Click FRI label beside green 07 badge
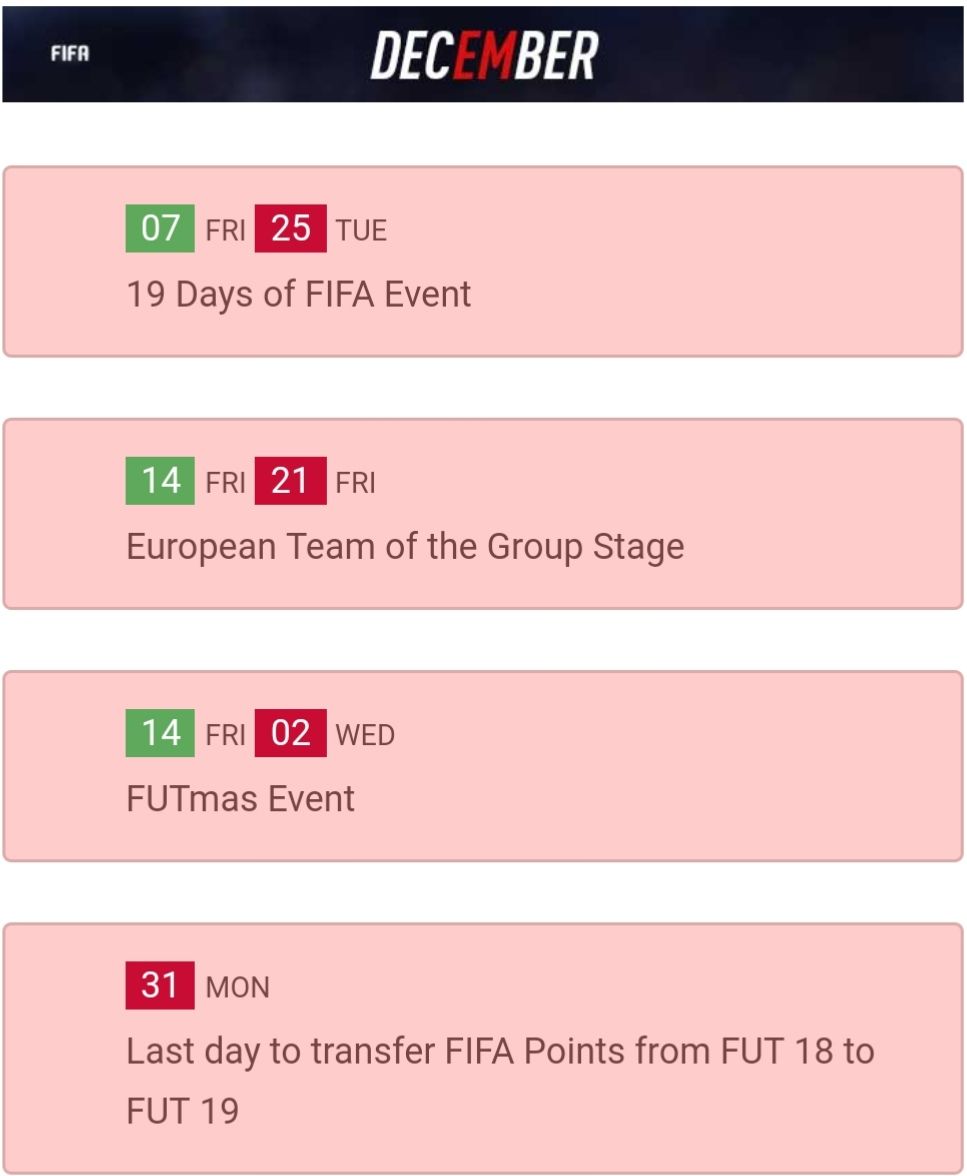This screenshot has height=1176, width=967. (x=225, y=231)
